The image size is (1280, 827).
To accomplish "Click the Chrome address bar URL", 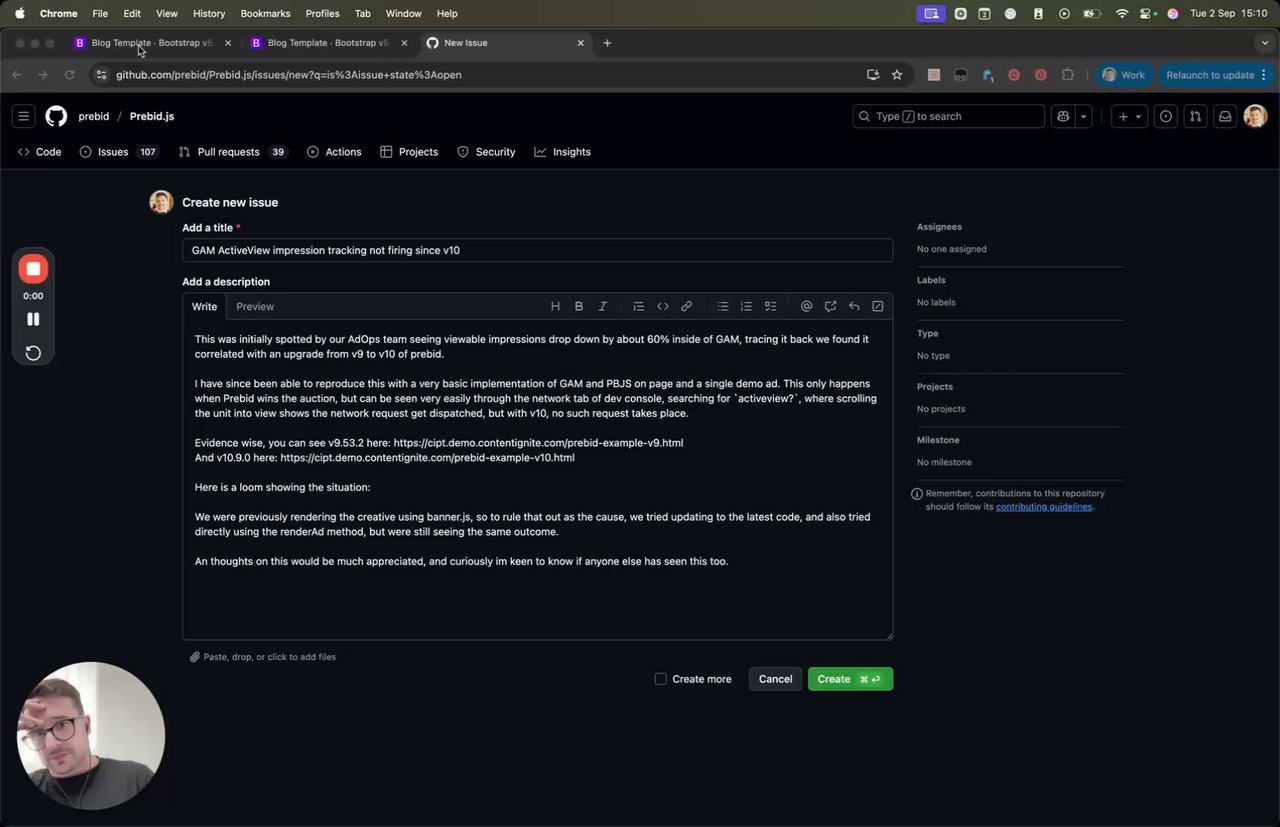I will [288, 75].
